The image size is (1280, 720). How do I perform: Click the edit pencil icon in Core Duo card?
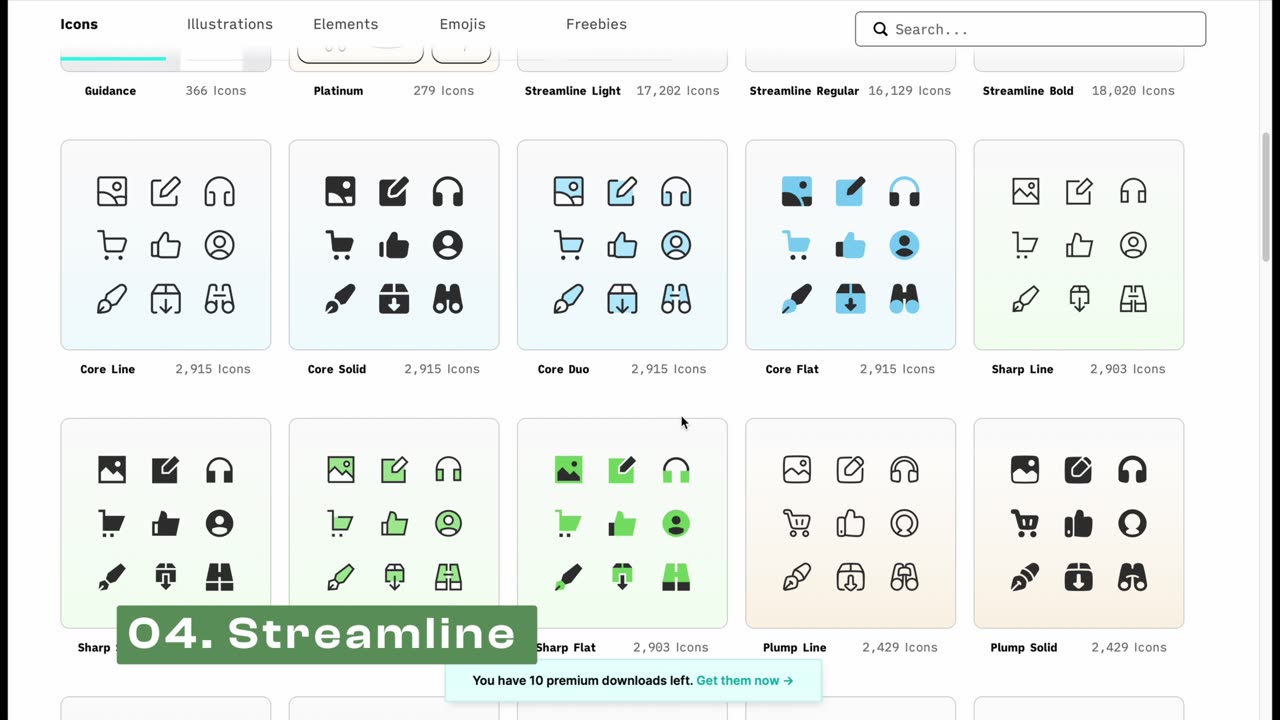[622, 191]
